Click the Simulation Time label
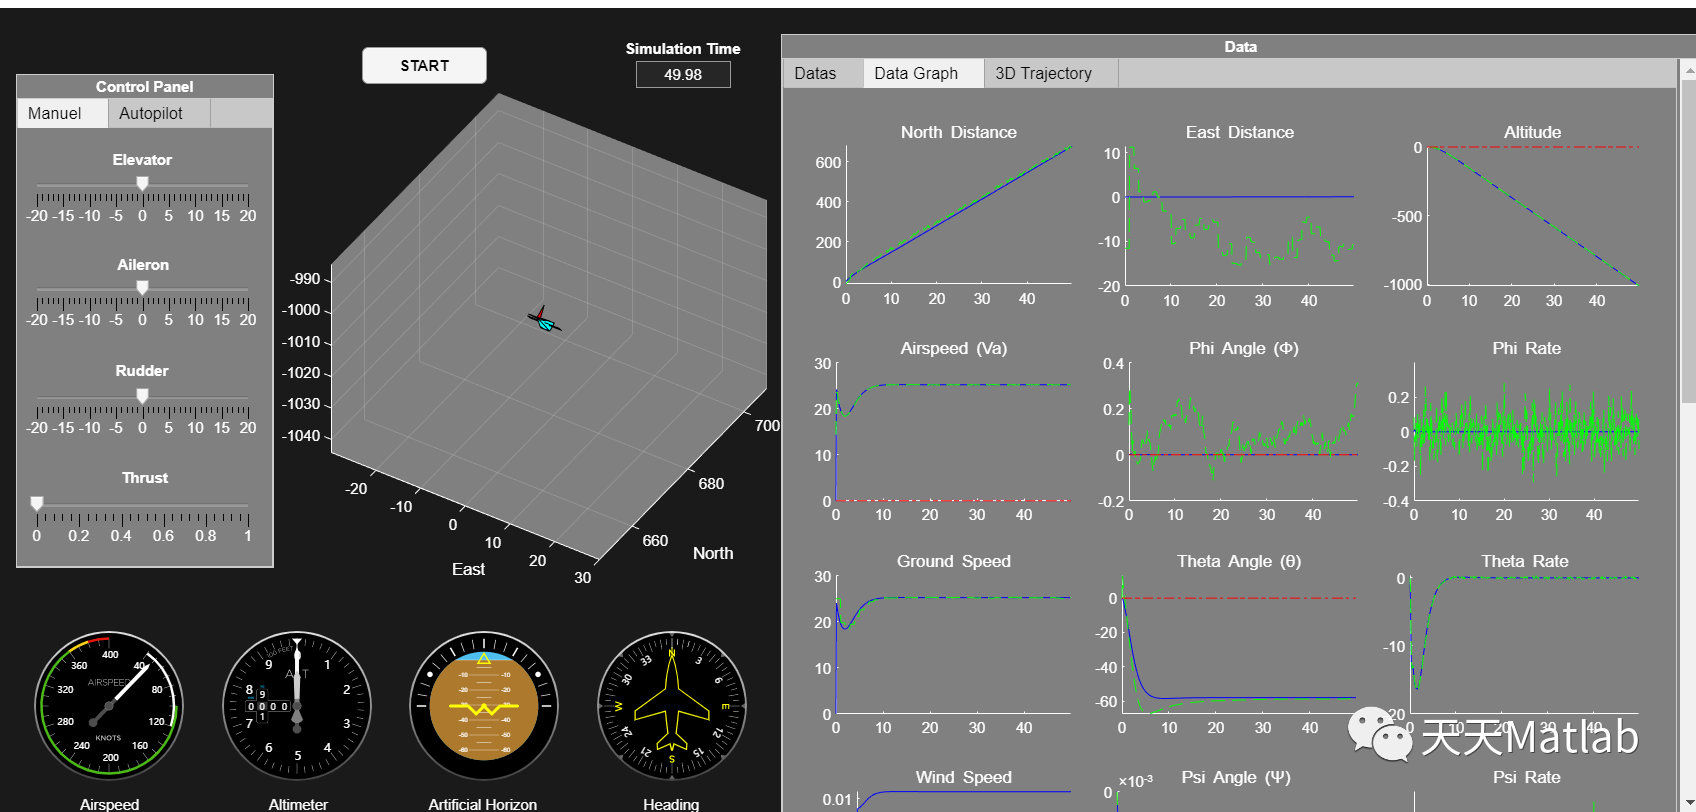This screenshot has height=812, width=1696. [683, 48]
